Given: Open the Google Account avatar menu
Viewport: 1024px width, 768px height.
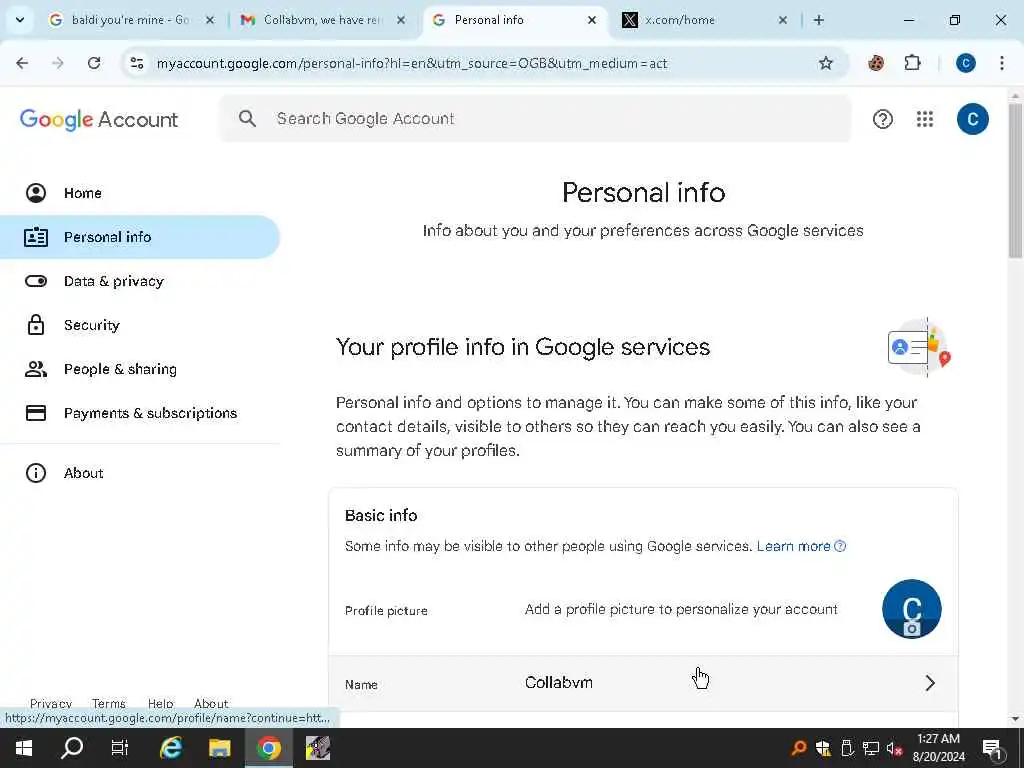Looking at the screenshot, I should click(972, 119).
